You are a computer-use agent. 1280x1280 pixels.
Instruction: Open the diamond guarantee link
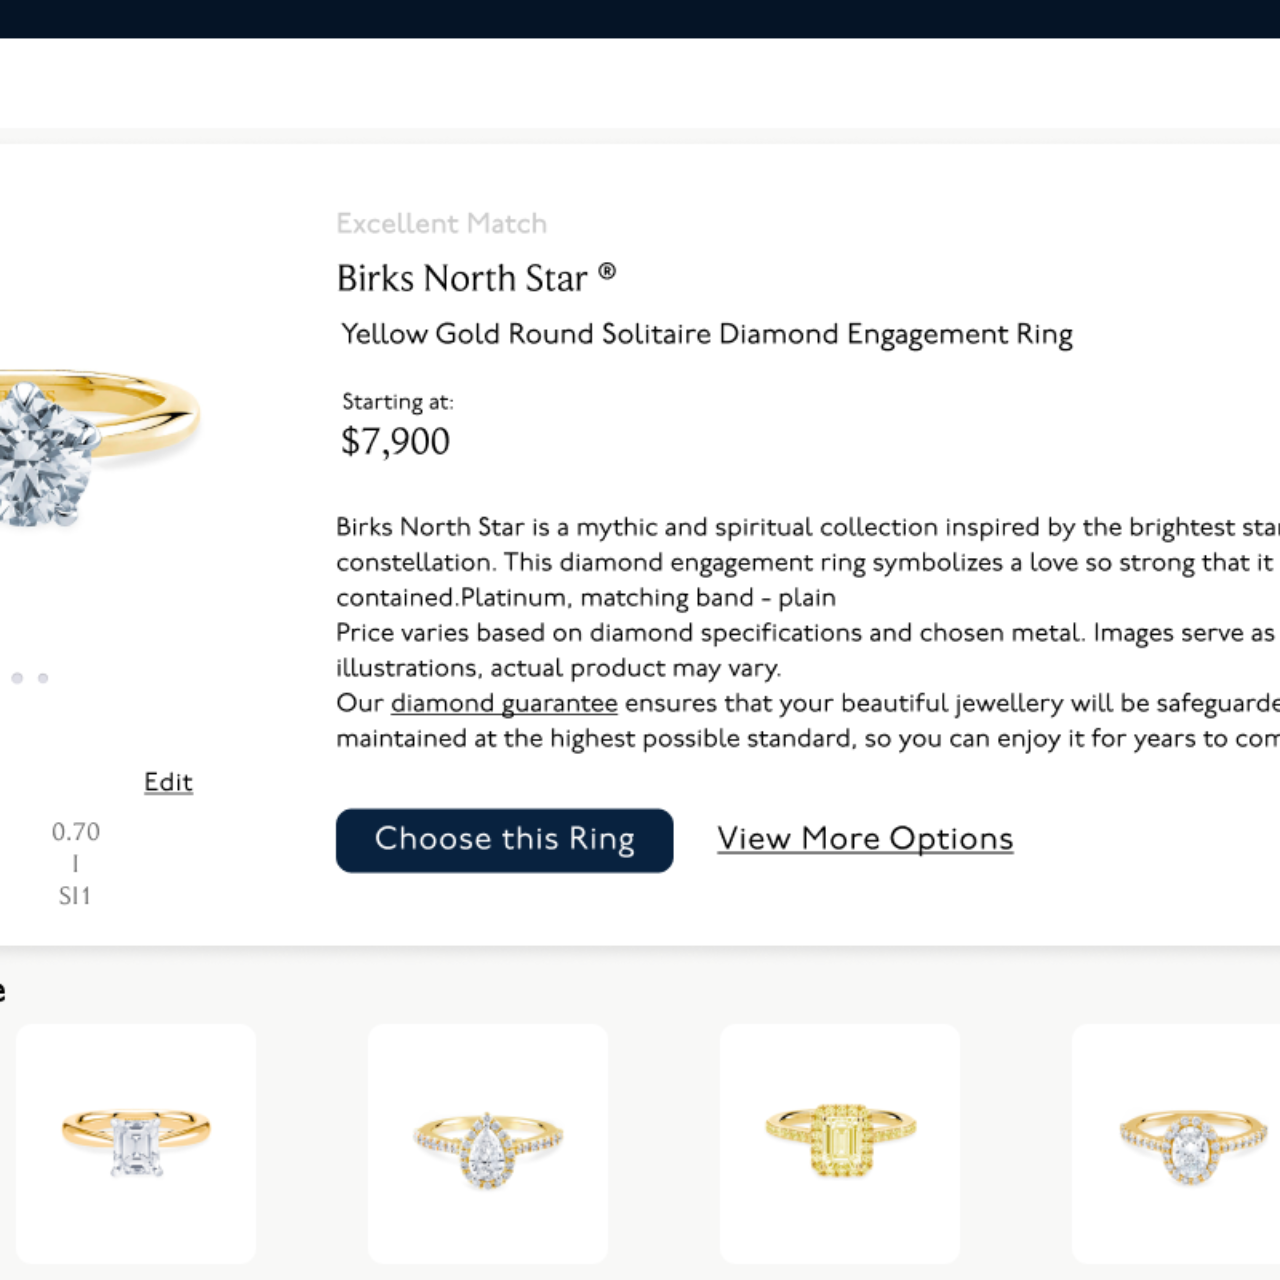[504, 703]
